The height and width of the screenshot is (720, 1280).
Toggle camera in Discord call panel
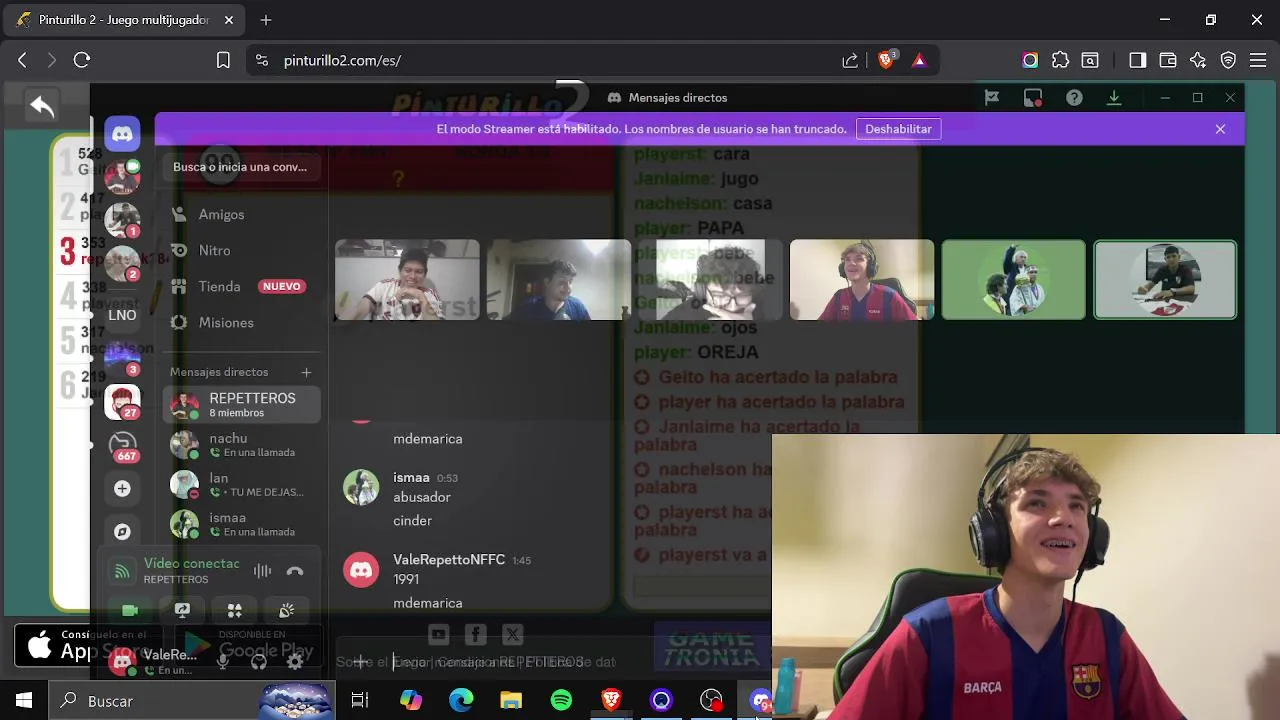click(130, 610)
